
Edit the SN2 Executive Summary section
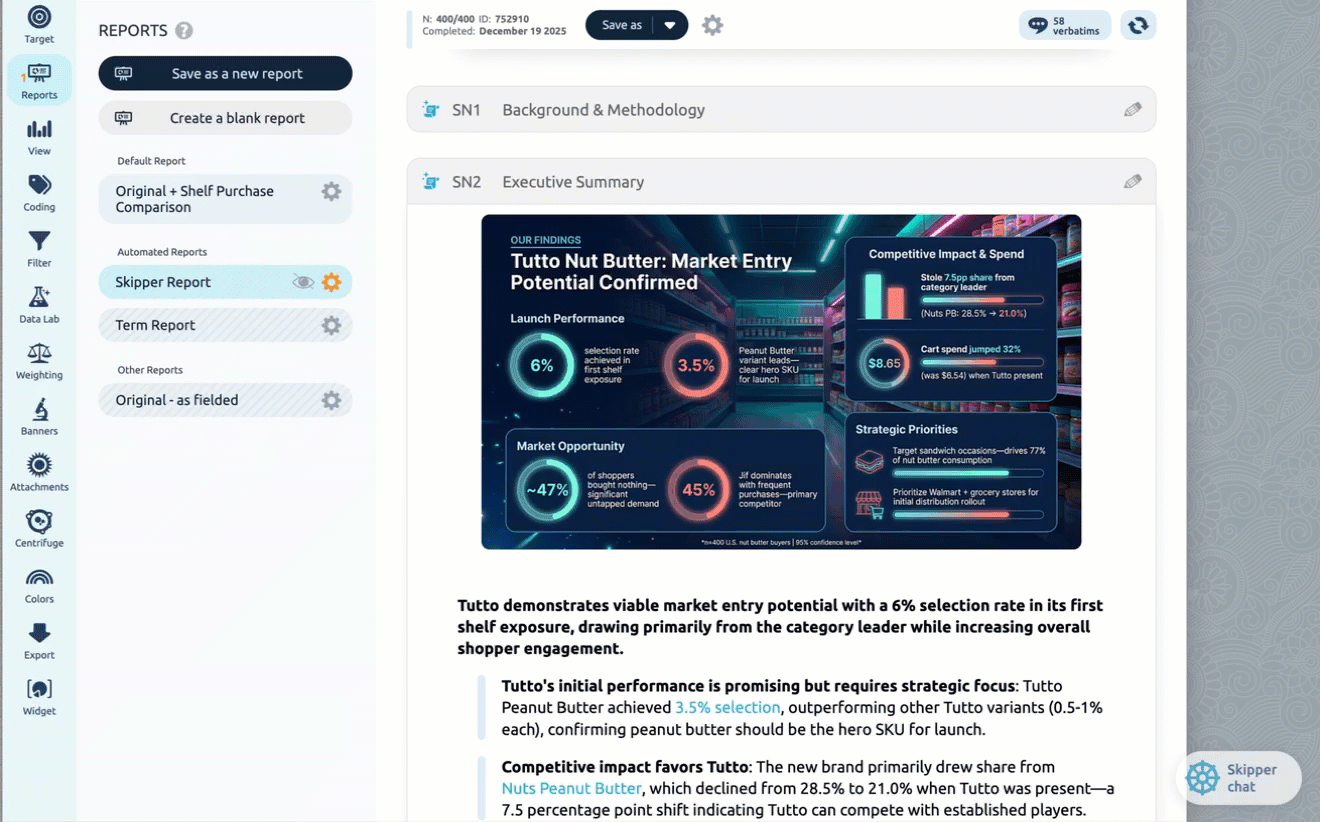pyautogui.click(x=1132, y=182)
